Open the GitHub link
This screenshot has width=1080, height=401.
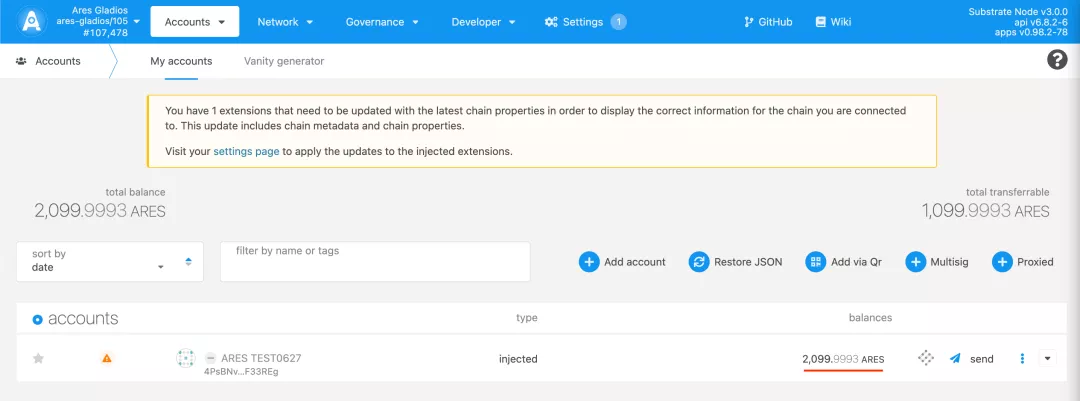(x=769, y=22)
